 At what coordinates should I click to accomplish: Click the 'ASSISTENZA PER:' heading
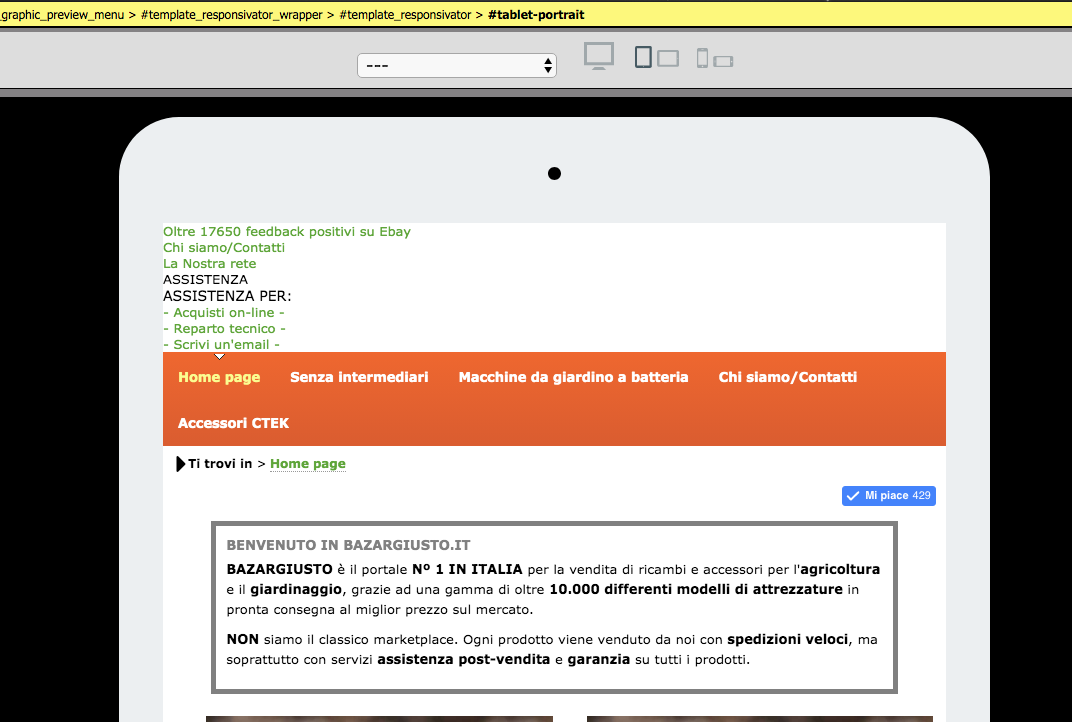pos(227,296)
